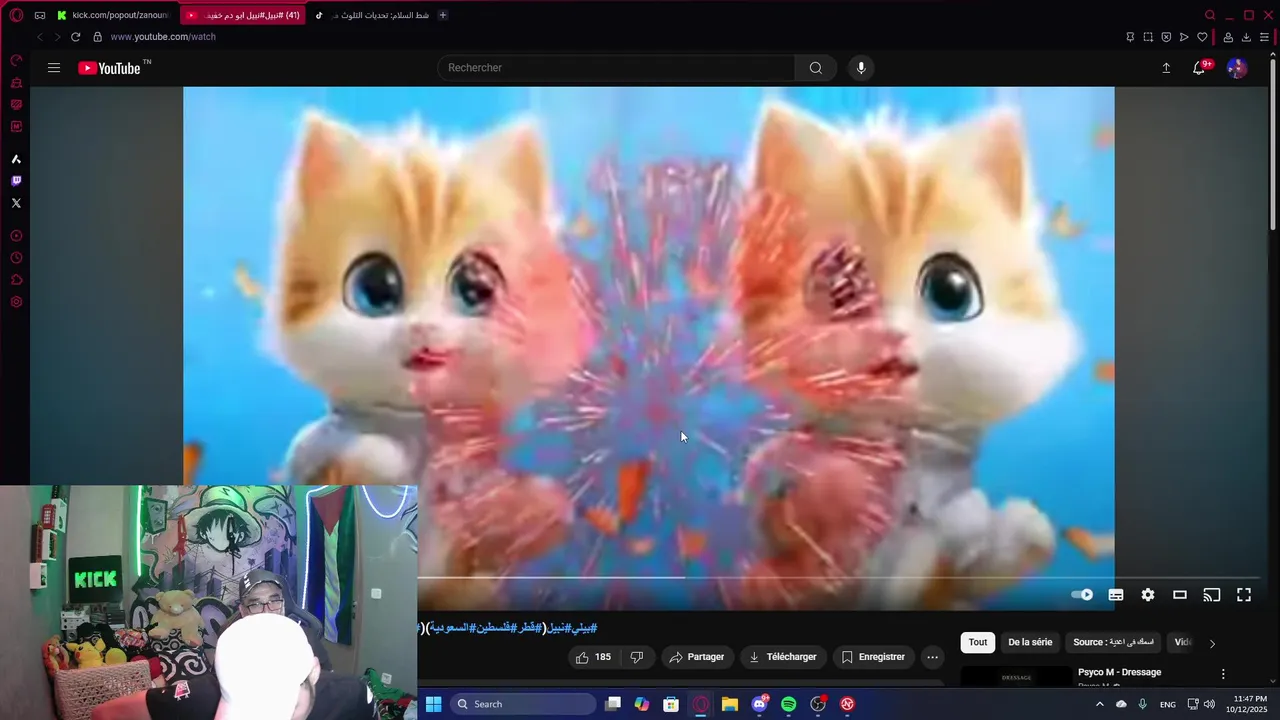Click the Windows taskbar Search box

[x=521, y=704]
